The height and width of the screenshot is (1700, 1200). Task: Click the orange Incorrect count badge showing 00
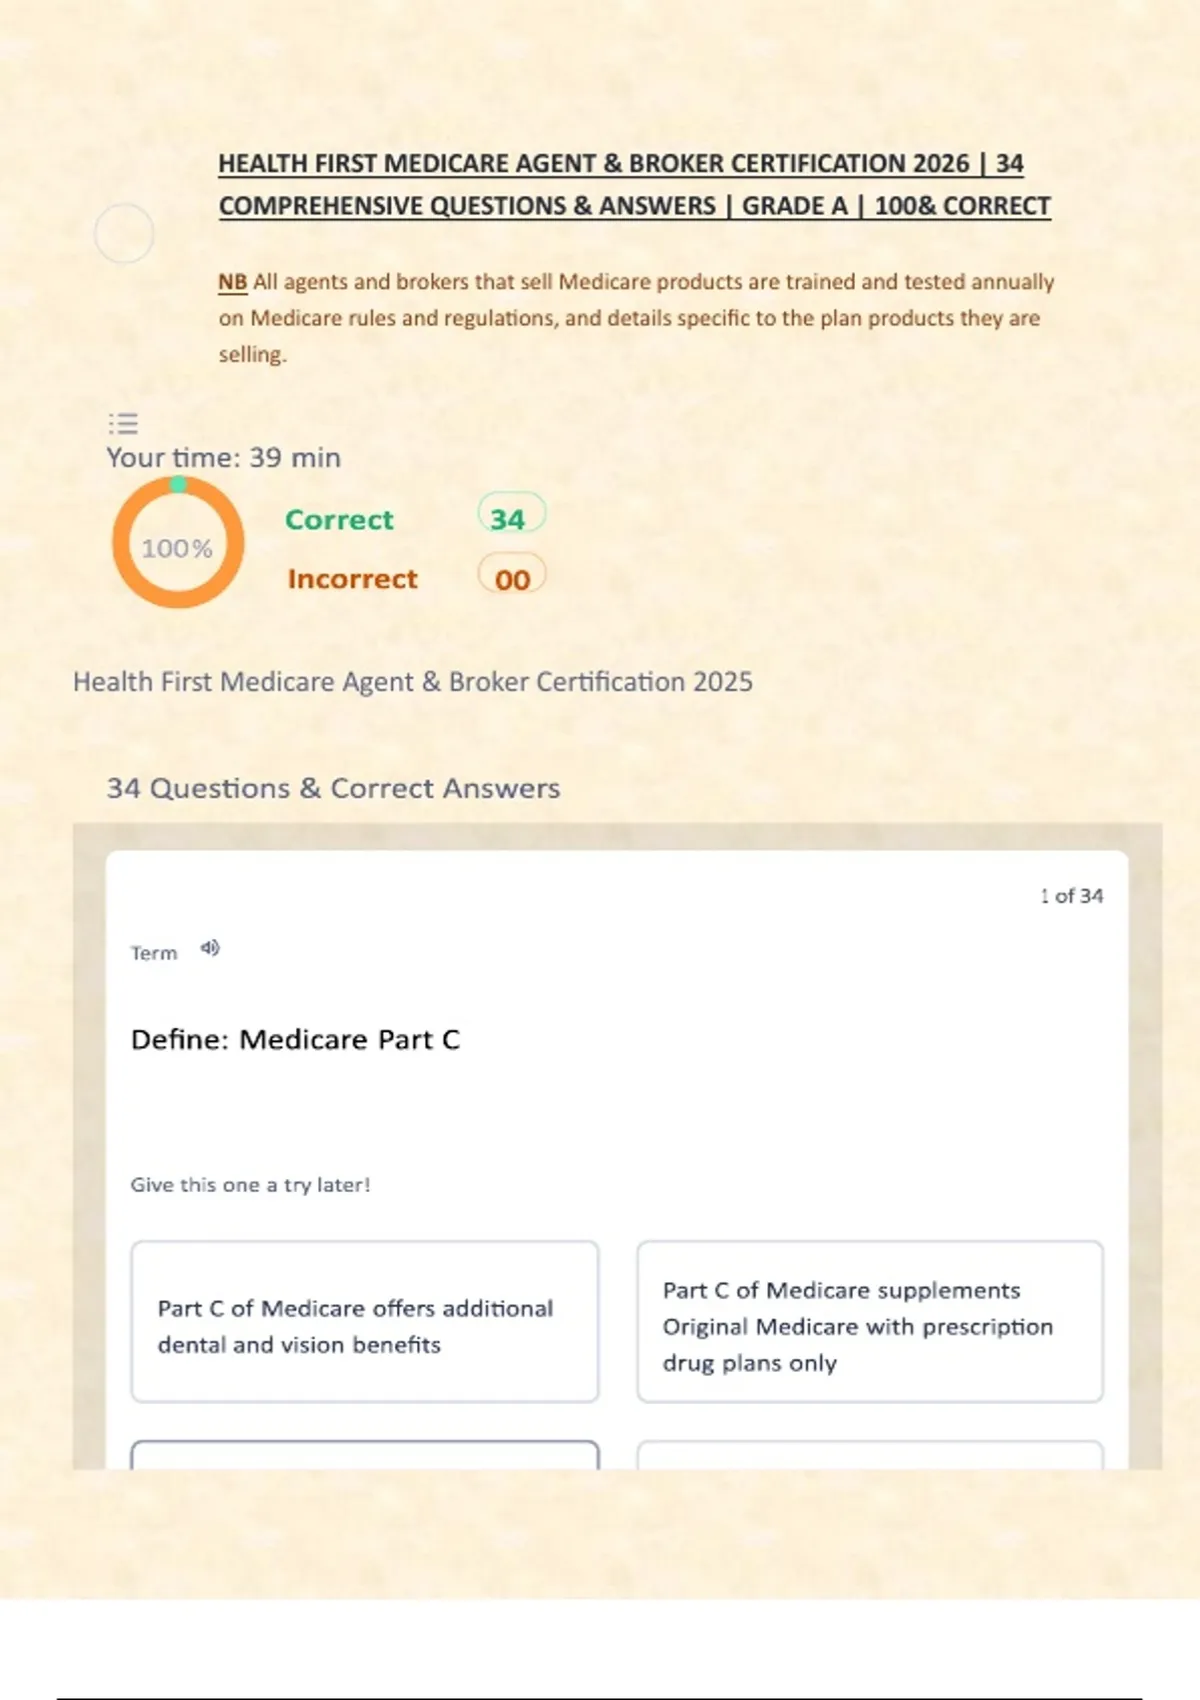click(511, 578)
